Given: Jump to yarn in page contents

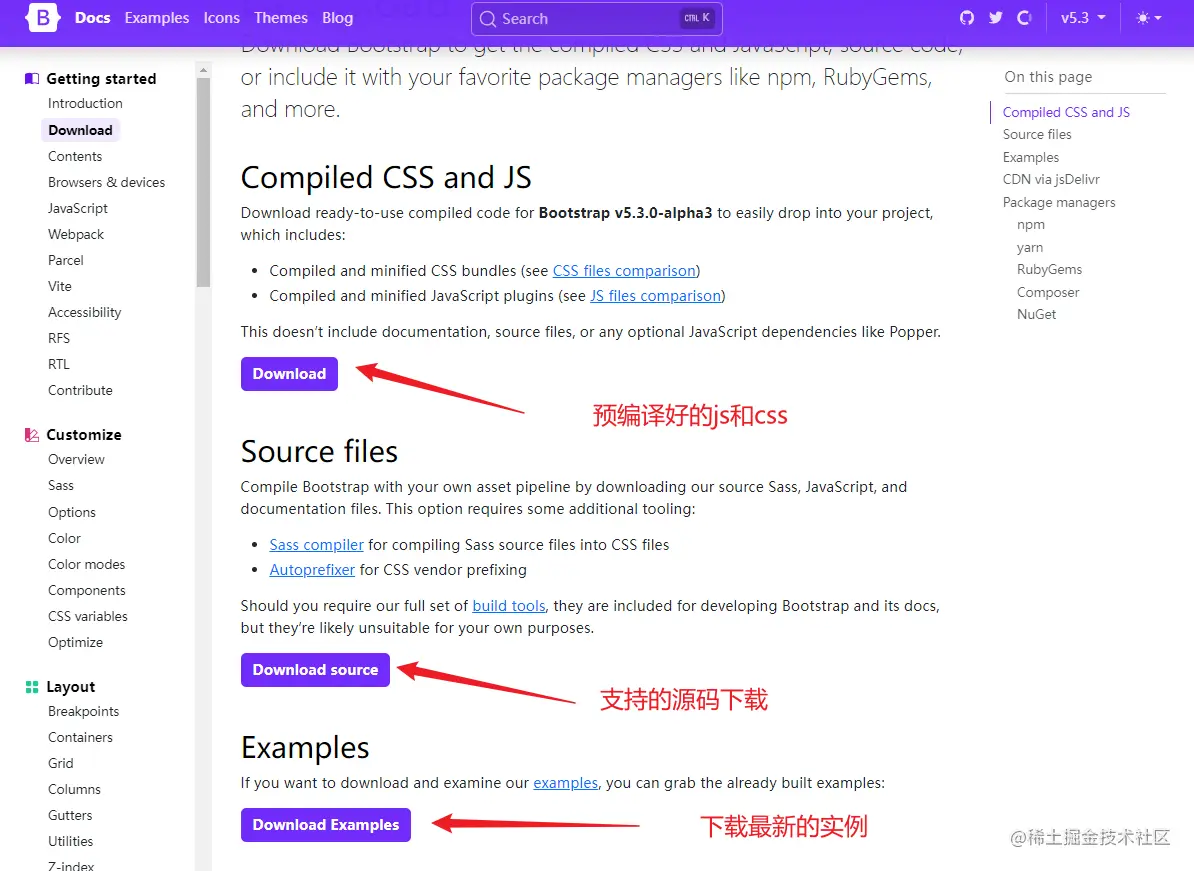Looking at the screenshot, I should click(x=1030, y=247).
